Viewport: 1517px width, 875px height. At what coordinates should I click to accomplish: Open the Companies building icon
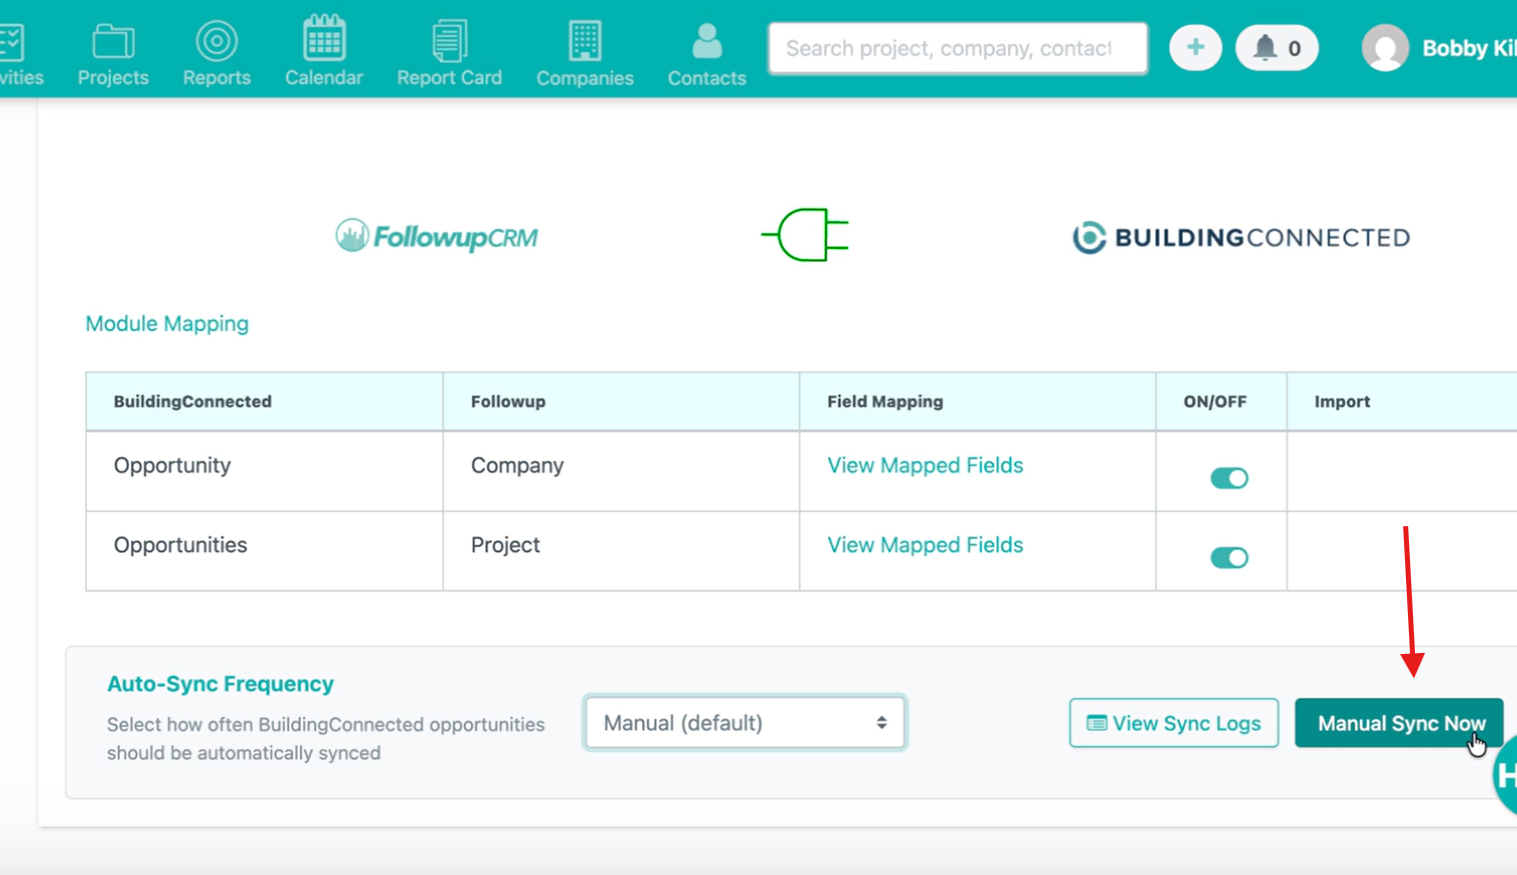pos(585,42)
